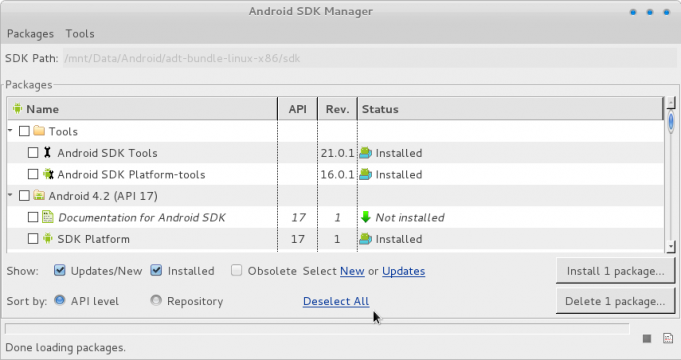Click the API column header

click(x=298, y=109)
